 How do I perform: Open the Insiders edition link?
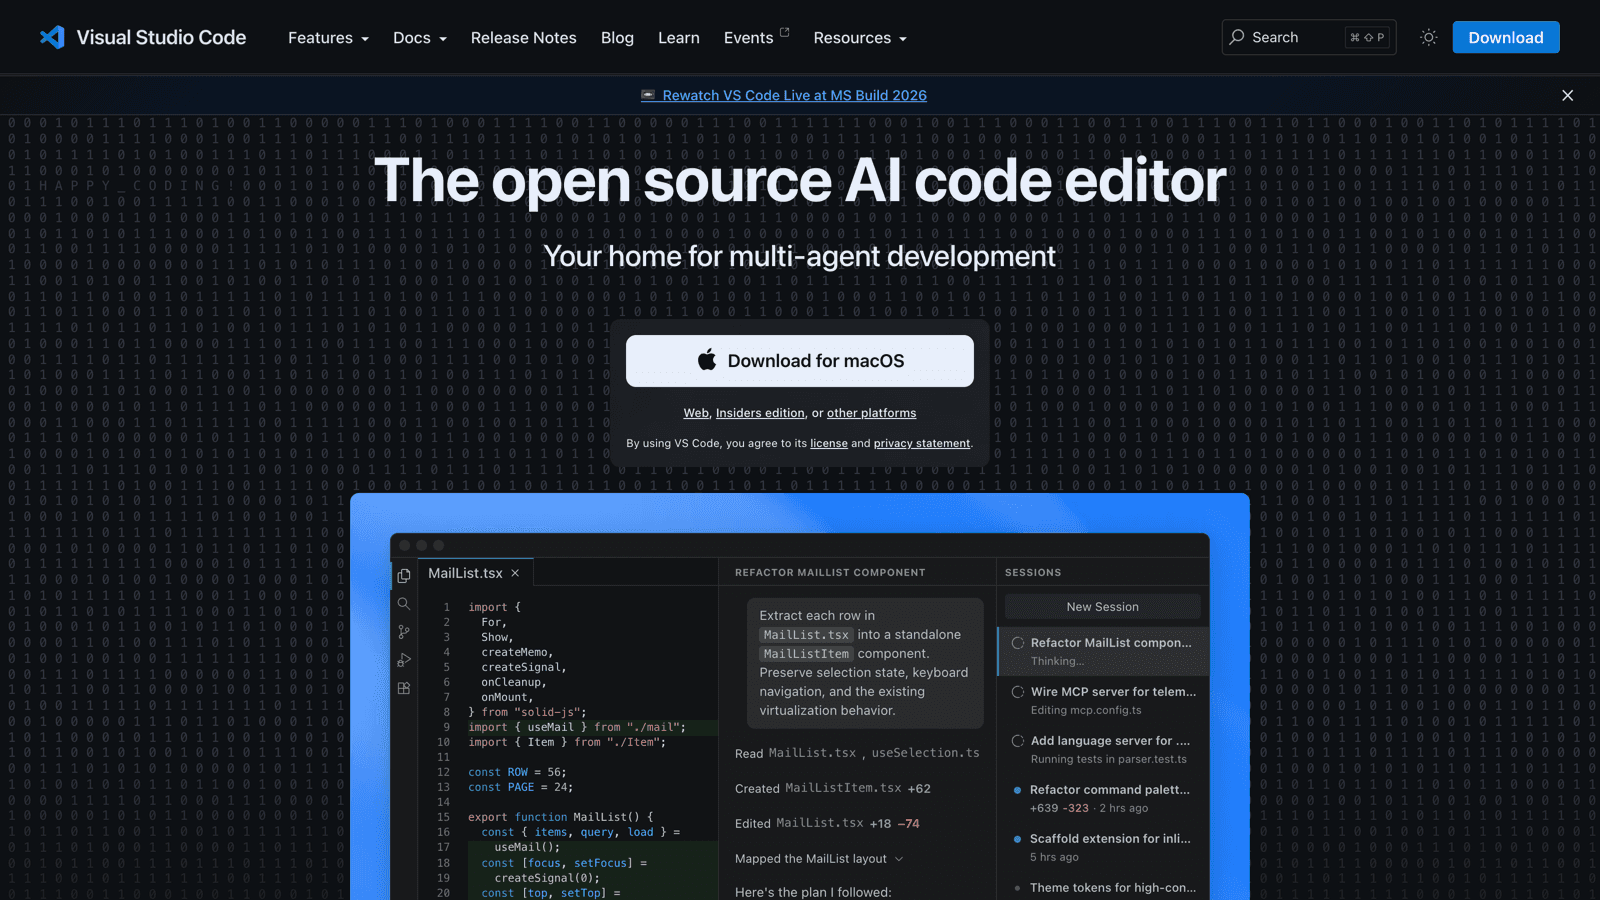click(x=760, y=413)
